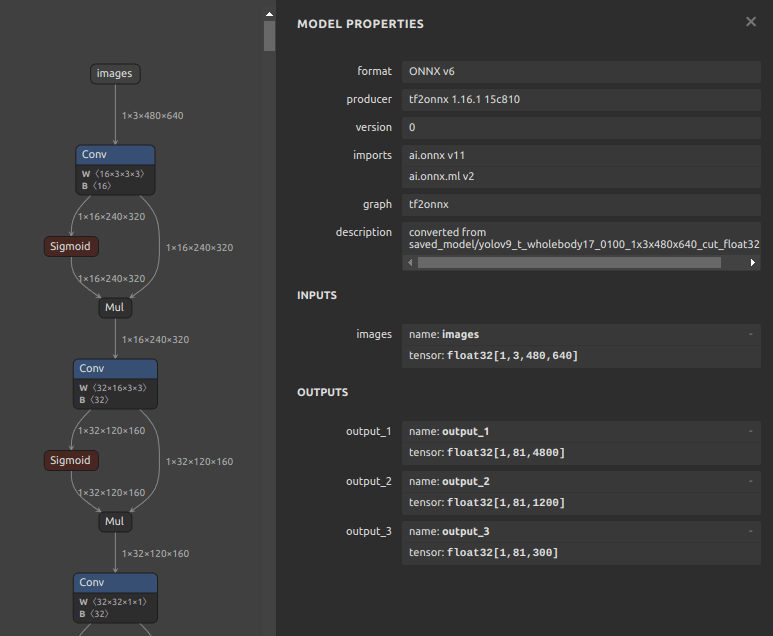
Task: Click the 1×16×240×320 label below the first Mul
Action: pos(155,340)
